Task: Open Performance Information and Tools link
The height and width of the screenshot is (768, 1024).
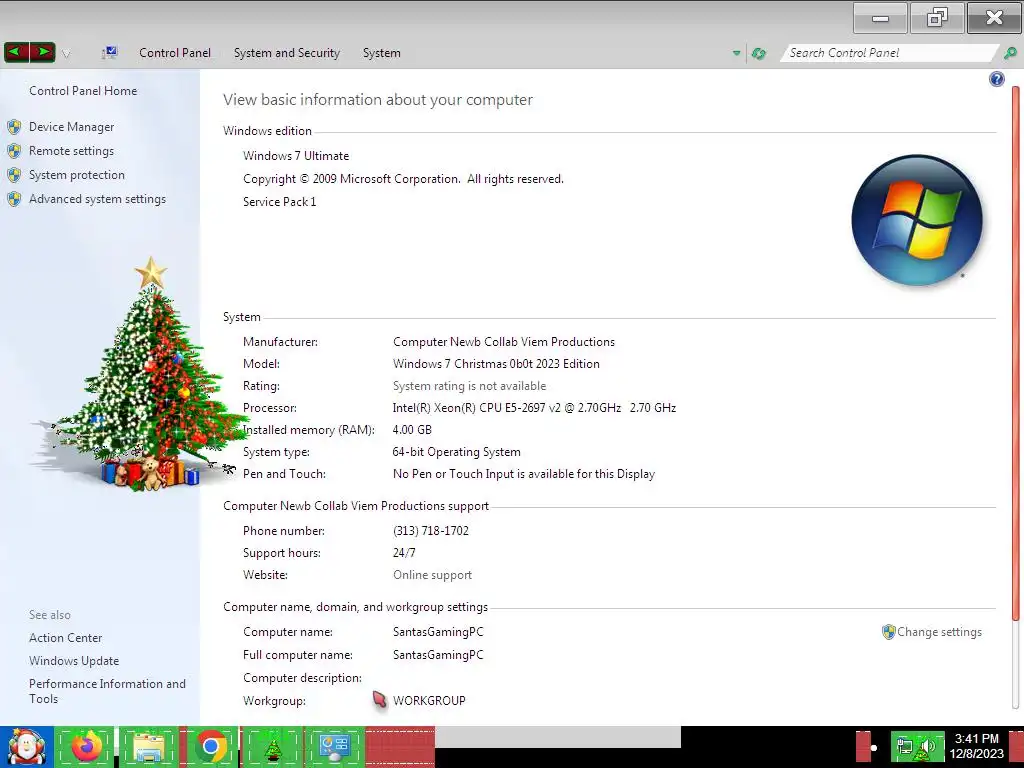Action: point(107,691)
